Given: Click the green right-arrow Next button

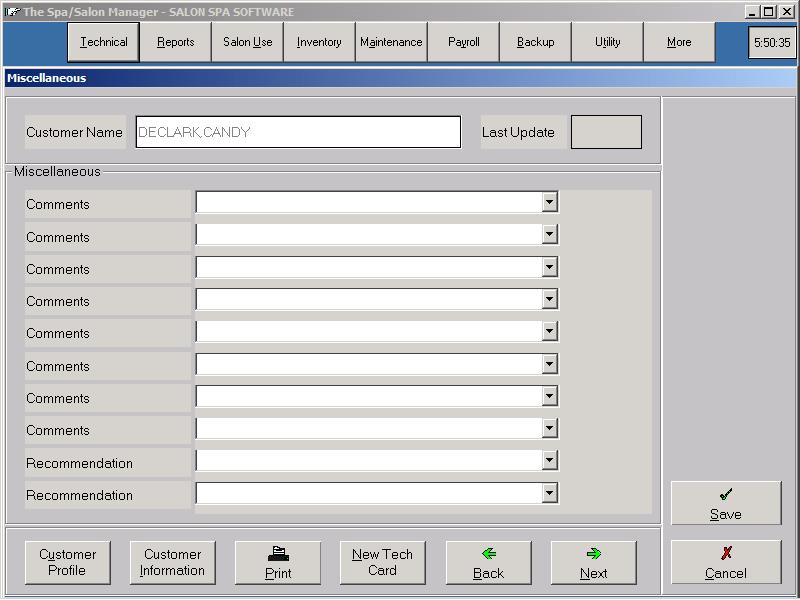Looking at the screenshot, I should point(593,563).
